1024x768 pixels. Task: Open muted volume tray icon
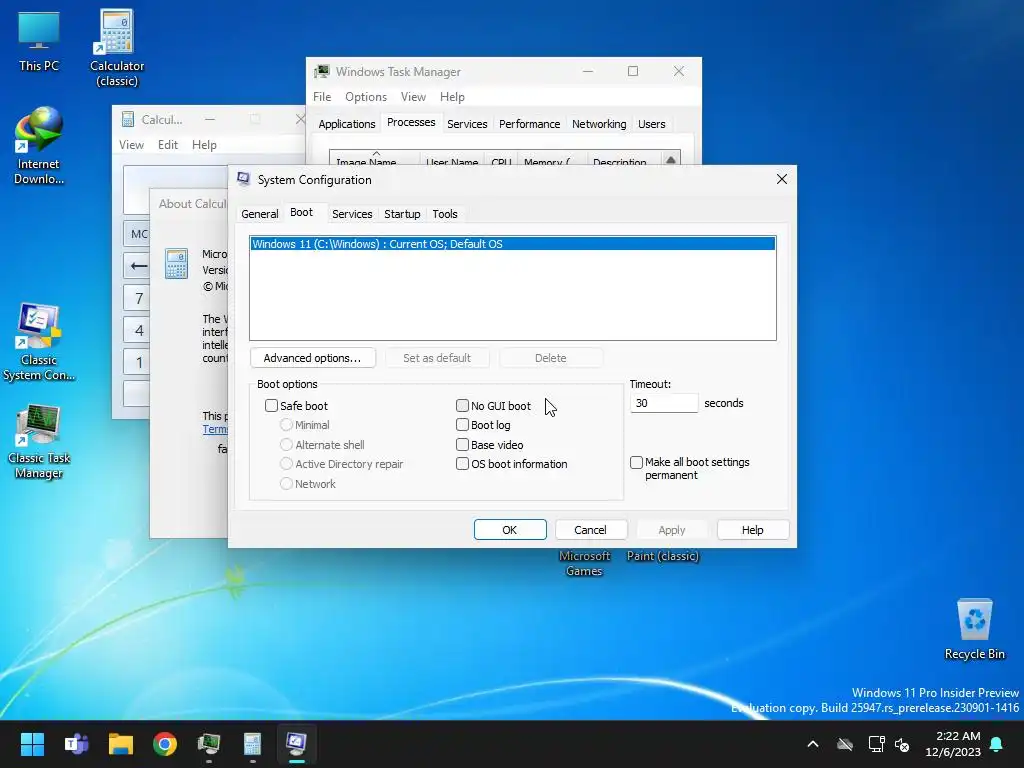902,744
